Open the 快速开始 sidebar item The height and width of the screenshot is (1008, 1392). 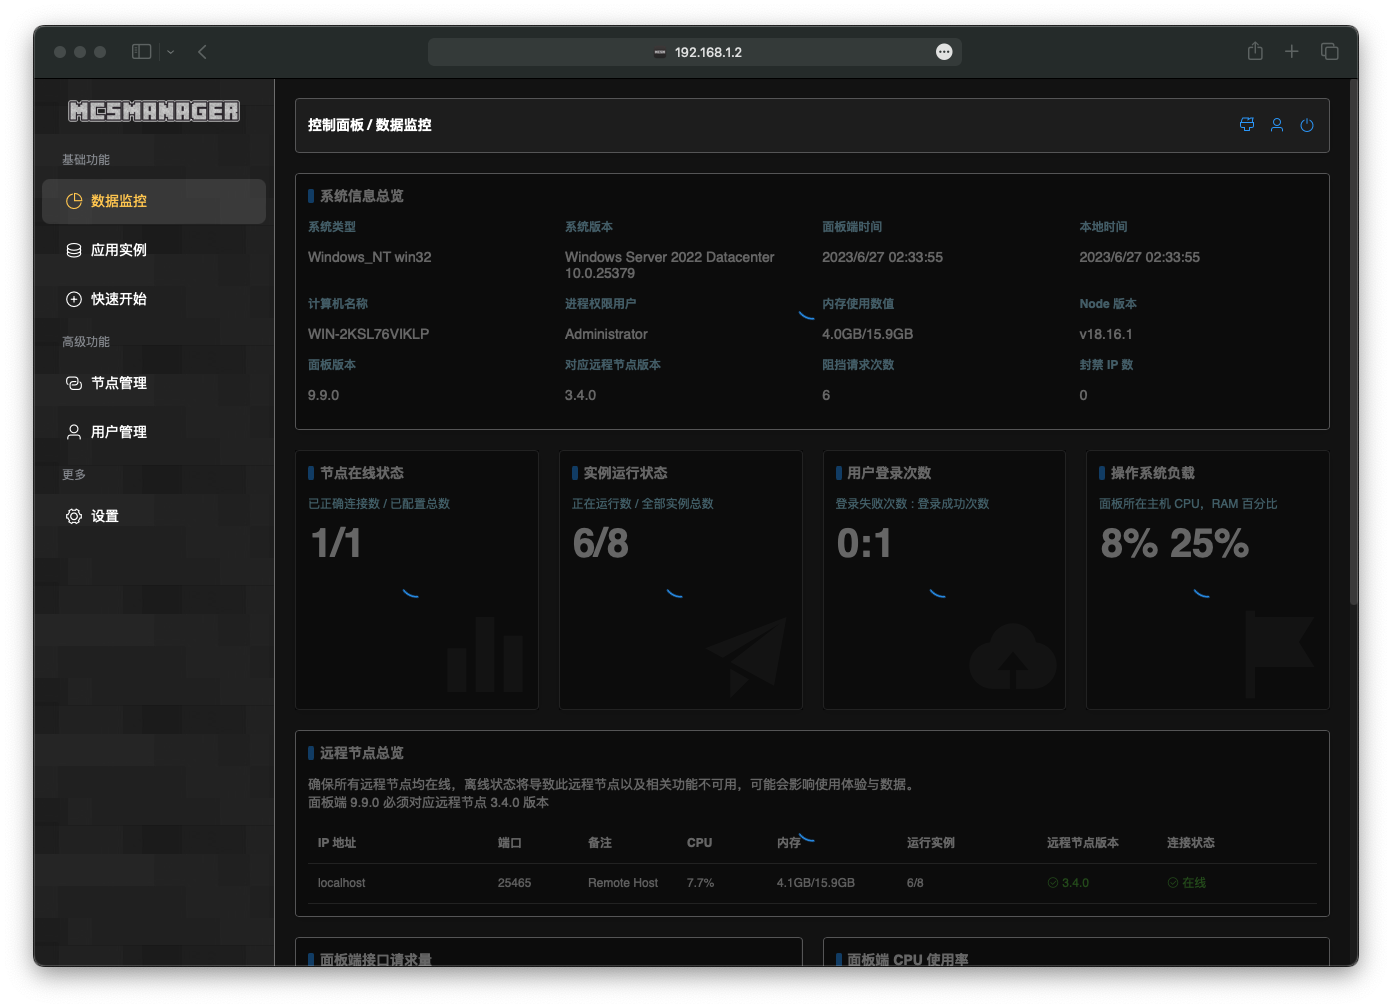pyautogui.click(x=154, y=299)
